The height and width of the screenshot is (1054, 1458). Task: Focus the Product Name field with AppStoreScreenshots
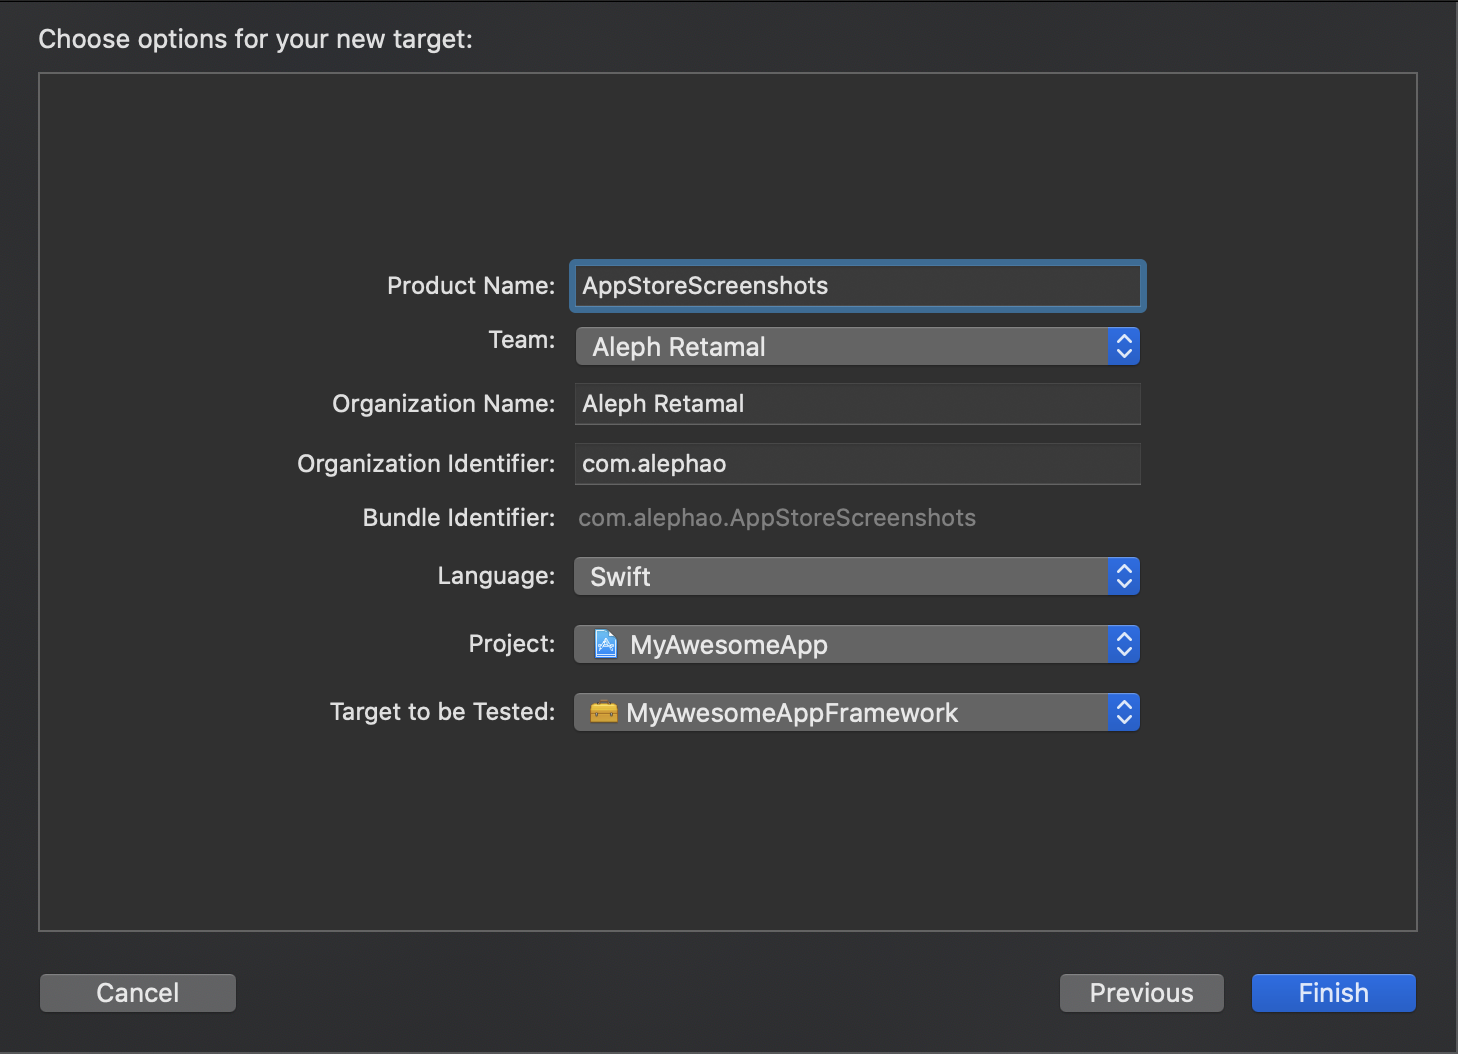pos(857,286)
